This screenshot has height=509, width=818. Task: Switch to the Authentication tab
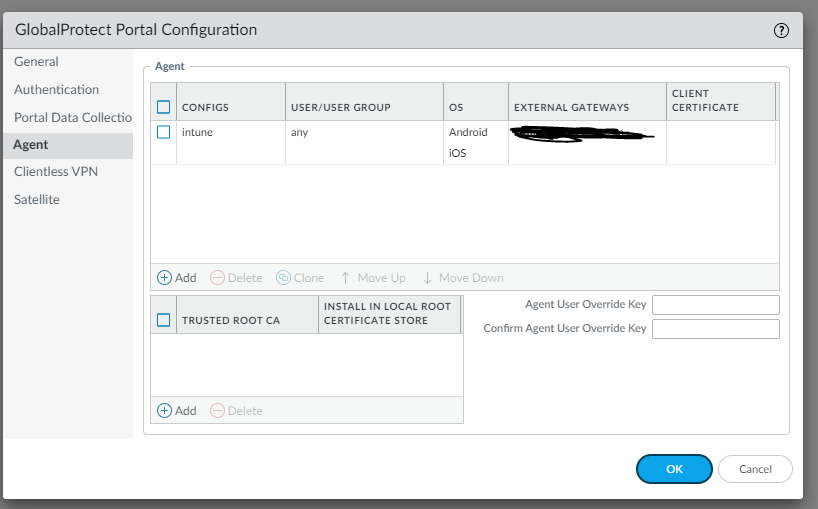click(57, 90)
